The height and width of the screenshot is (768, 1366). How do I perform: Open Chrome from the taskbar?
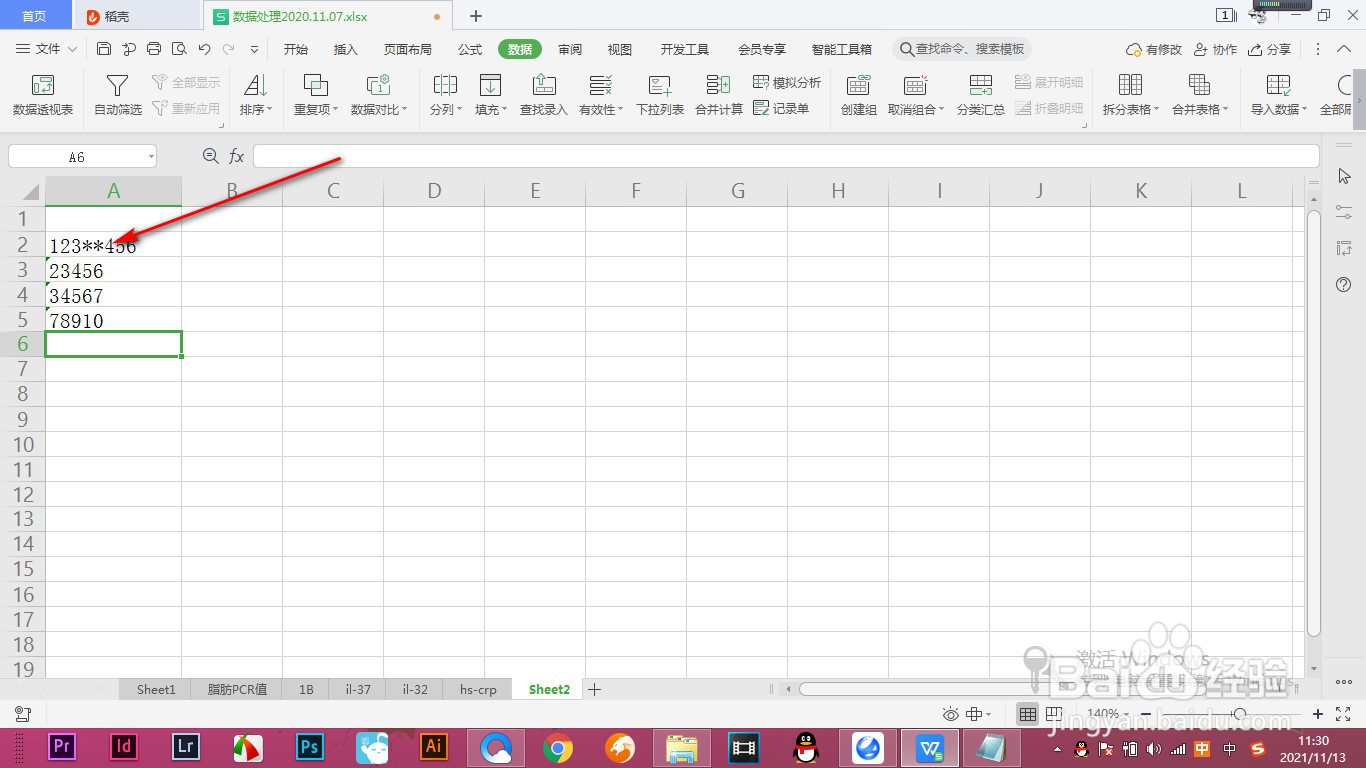[x=558, y=747]
